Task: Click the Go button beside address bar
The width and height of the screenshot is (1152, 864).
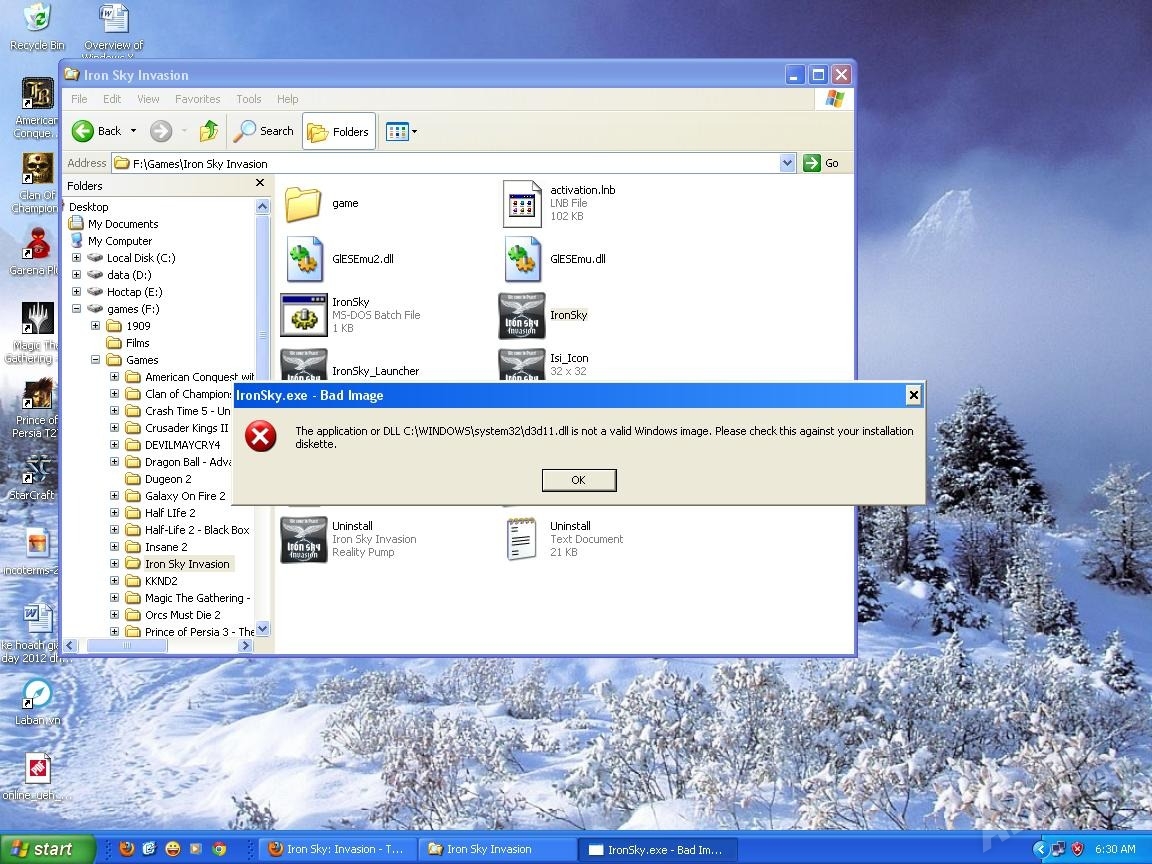Action: 822,163
